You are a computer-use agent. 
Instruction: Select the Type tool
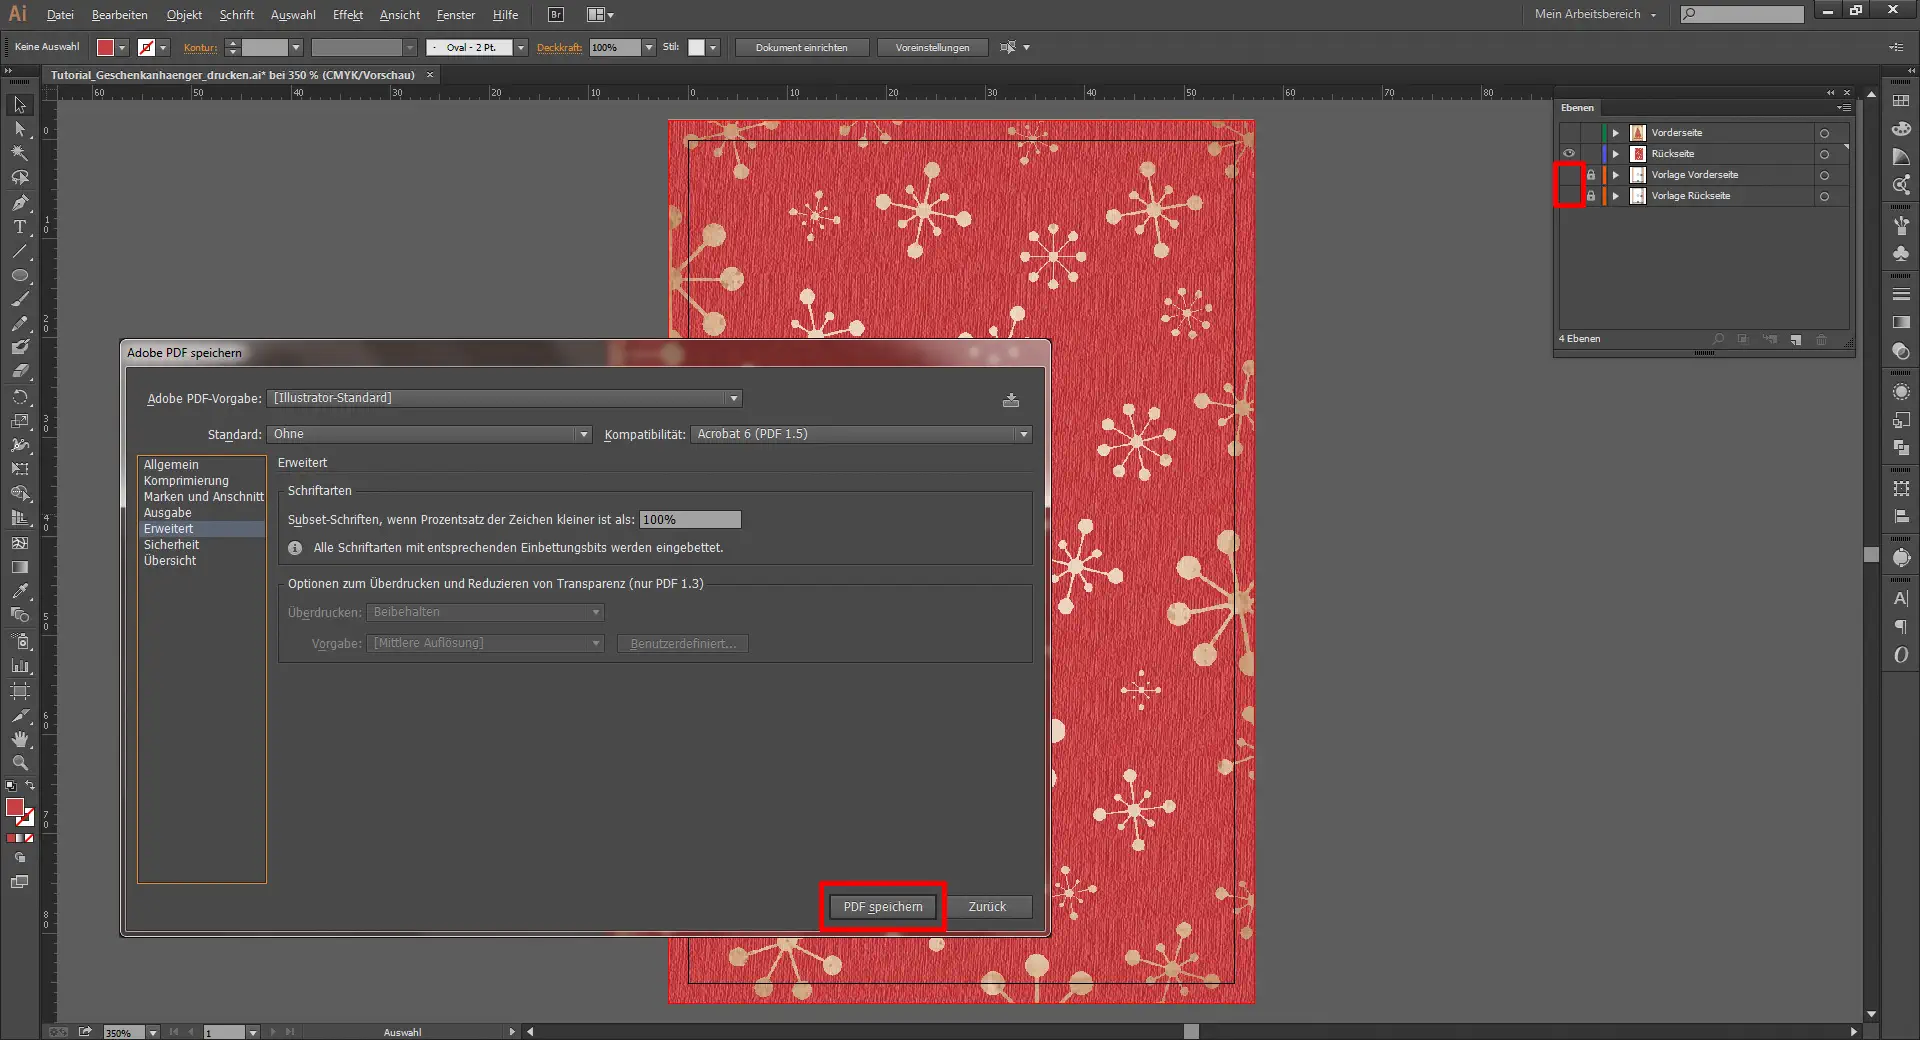coord(19,227)
